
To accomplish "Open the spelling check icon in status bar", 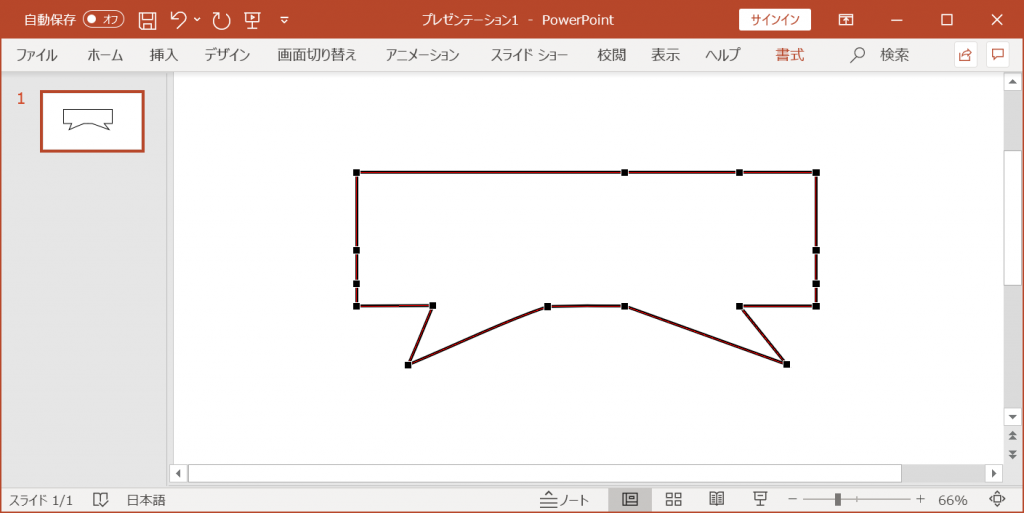I will click(x=100, y=500).
